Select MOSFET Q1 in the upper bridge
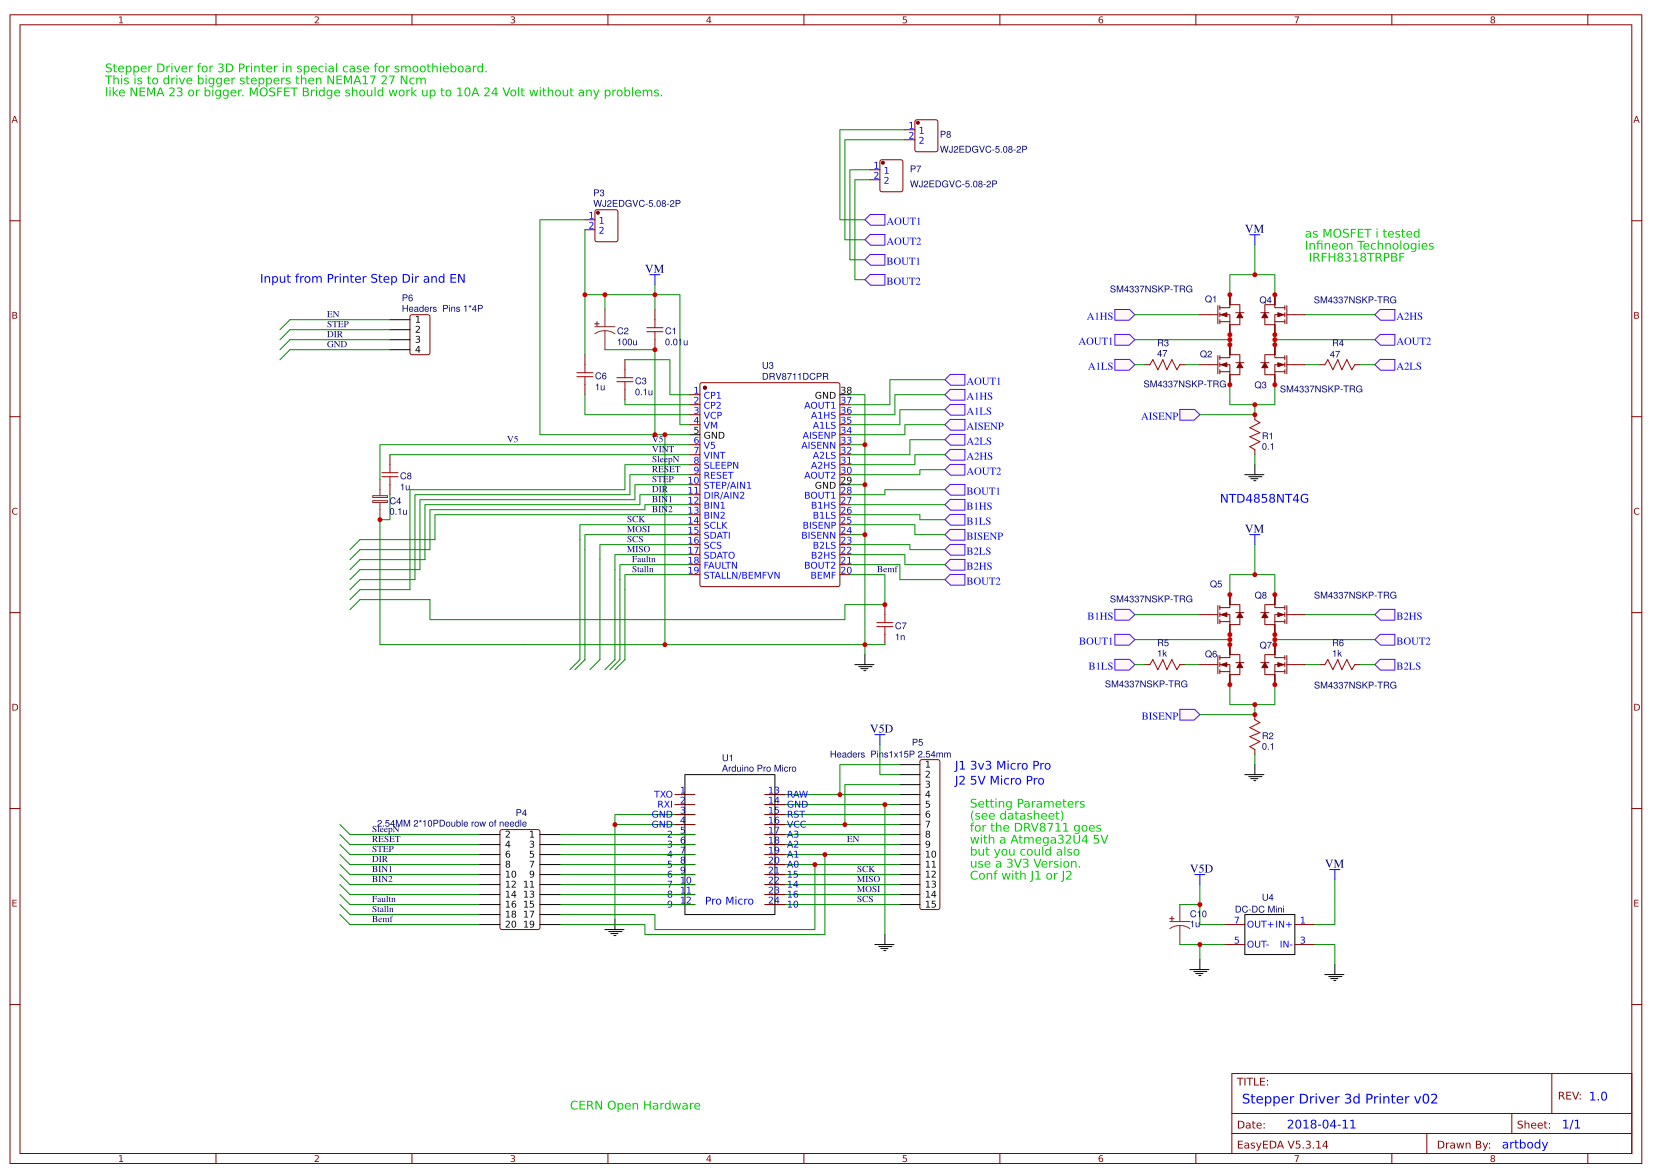Viewport: 1654px width, 1176px height. pyautogui.click(x=1228, y=313)
